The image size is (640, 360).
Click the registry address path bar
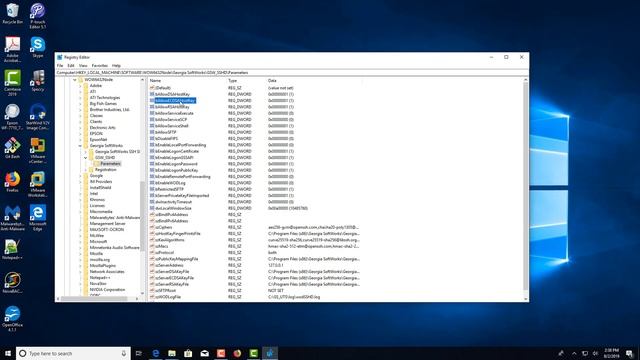pyautogui.click(x=292, y=73)
